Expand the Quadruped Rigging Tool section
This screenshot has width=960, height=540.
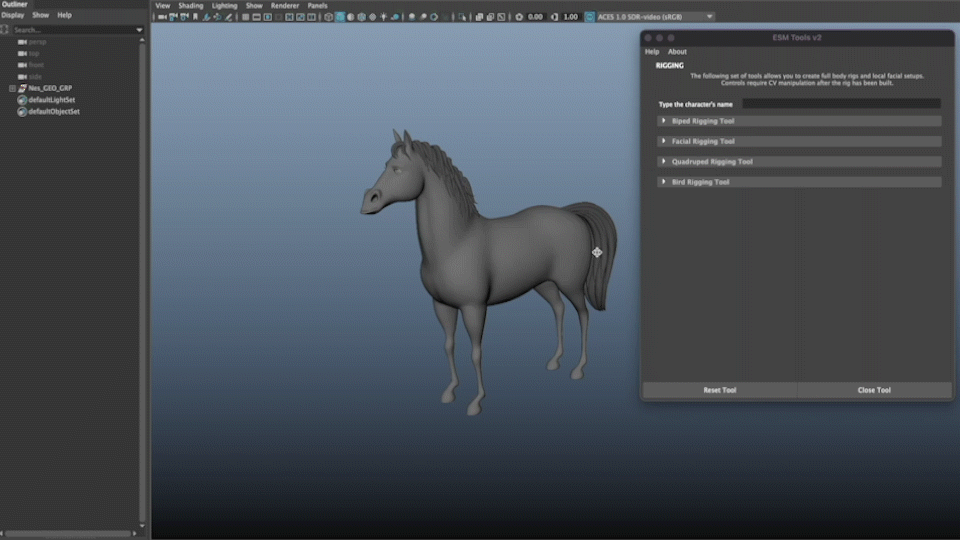799,162
